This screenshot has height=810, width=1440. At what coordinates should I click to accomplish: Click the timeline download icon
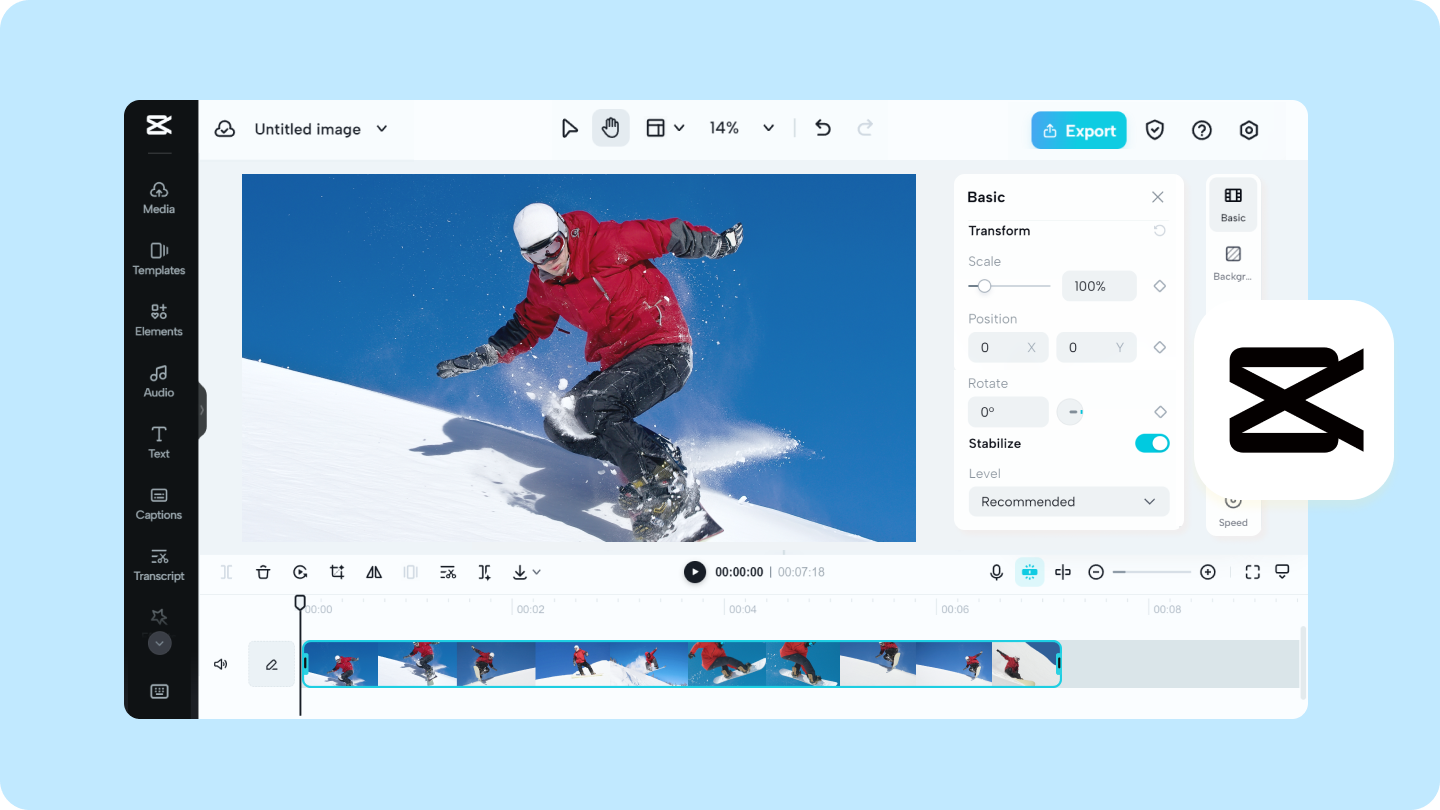[x=519, y=572]
